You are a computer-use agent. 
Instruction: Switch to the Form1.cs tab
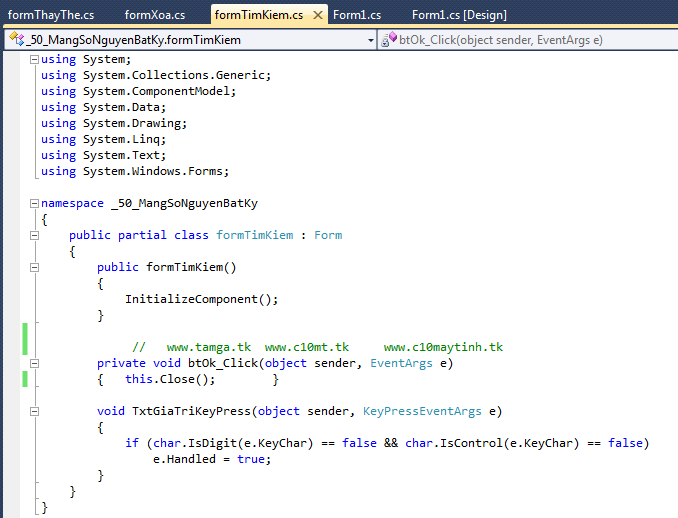pyautogui.click(x=357, y=15)
